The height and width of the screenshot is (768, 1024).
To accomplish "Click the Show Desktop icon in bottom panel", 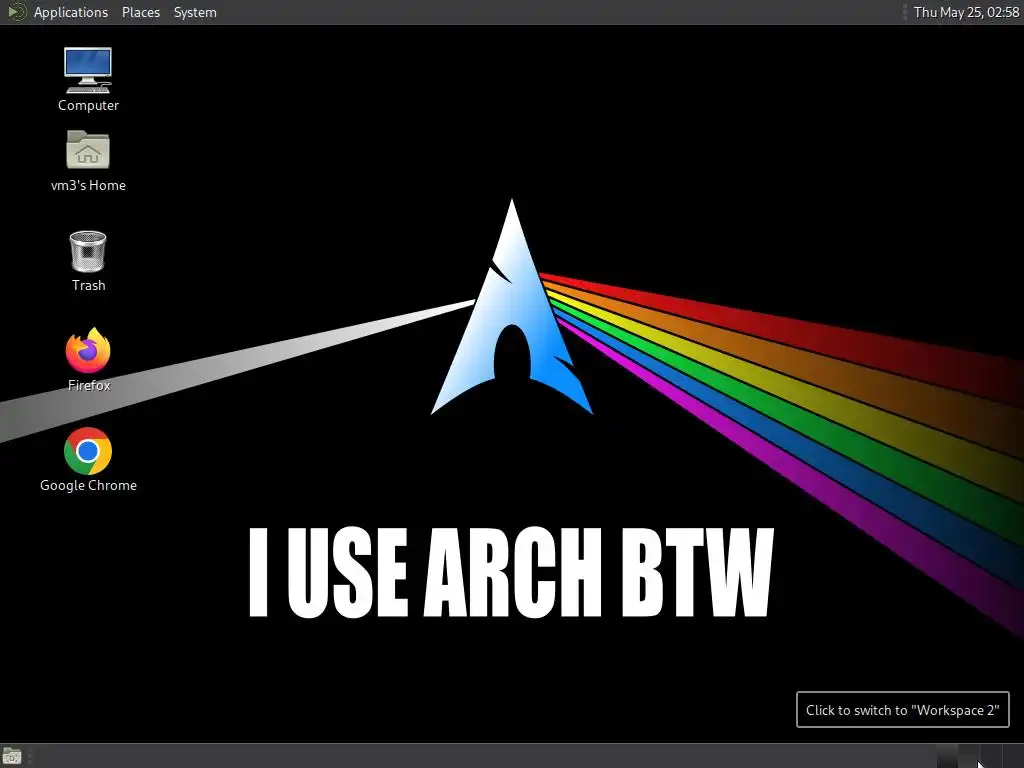I will pos(12,756).
